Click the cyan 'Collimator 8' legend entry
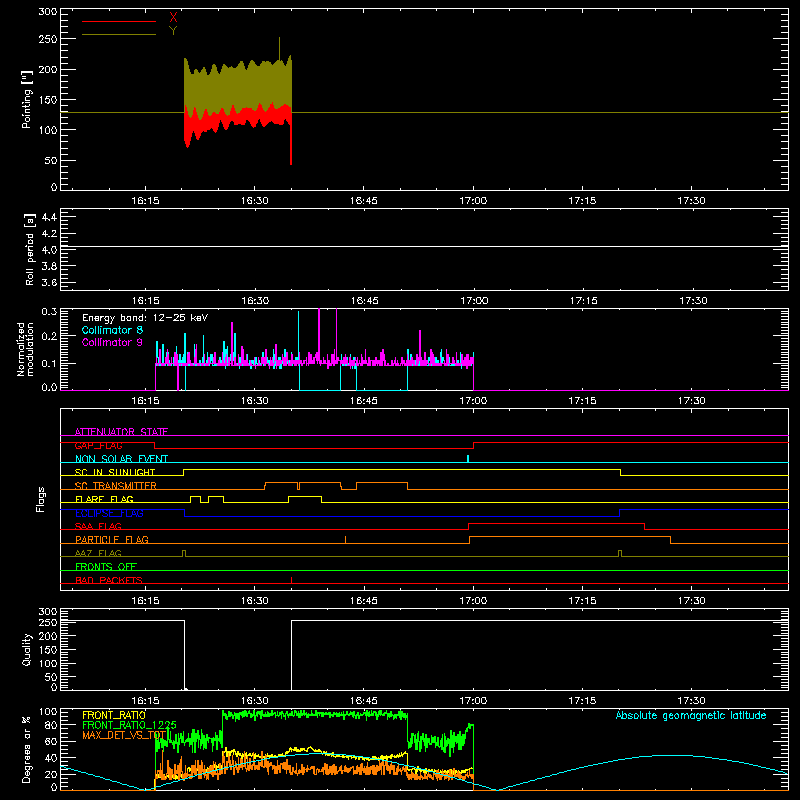The height and width of the screenshot is (800, 800). 112,330
